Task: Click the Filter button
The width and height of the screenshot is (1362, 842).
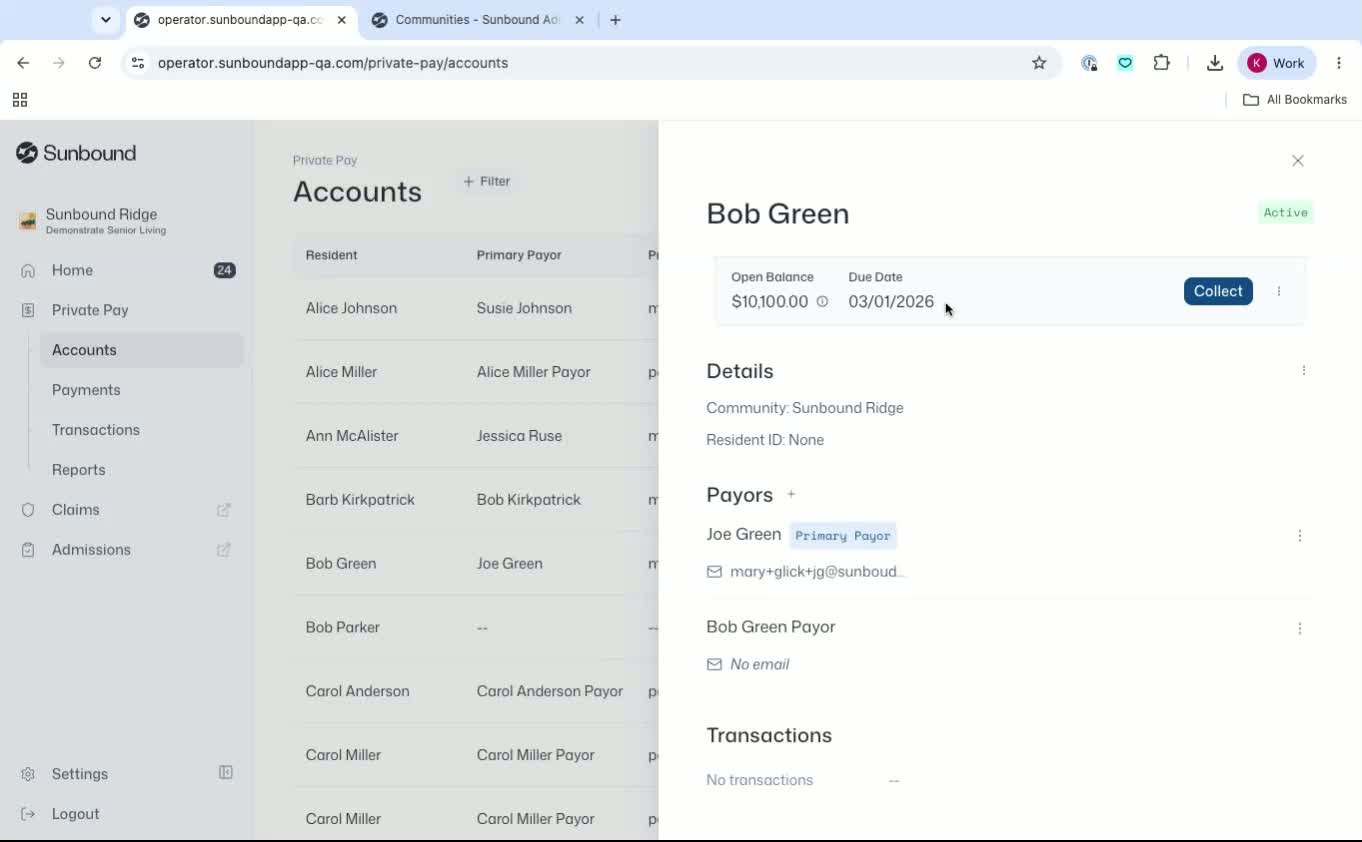Action: click(x=486, y=181)
